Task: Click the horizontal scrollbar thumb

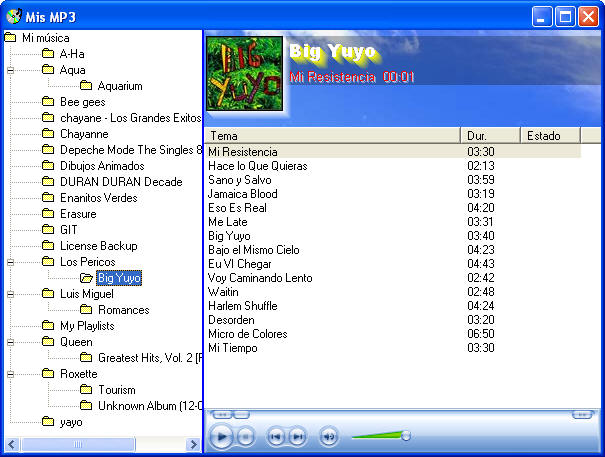Action: click(x=78, y=444)
